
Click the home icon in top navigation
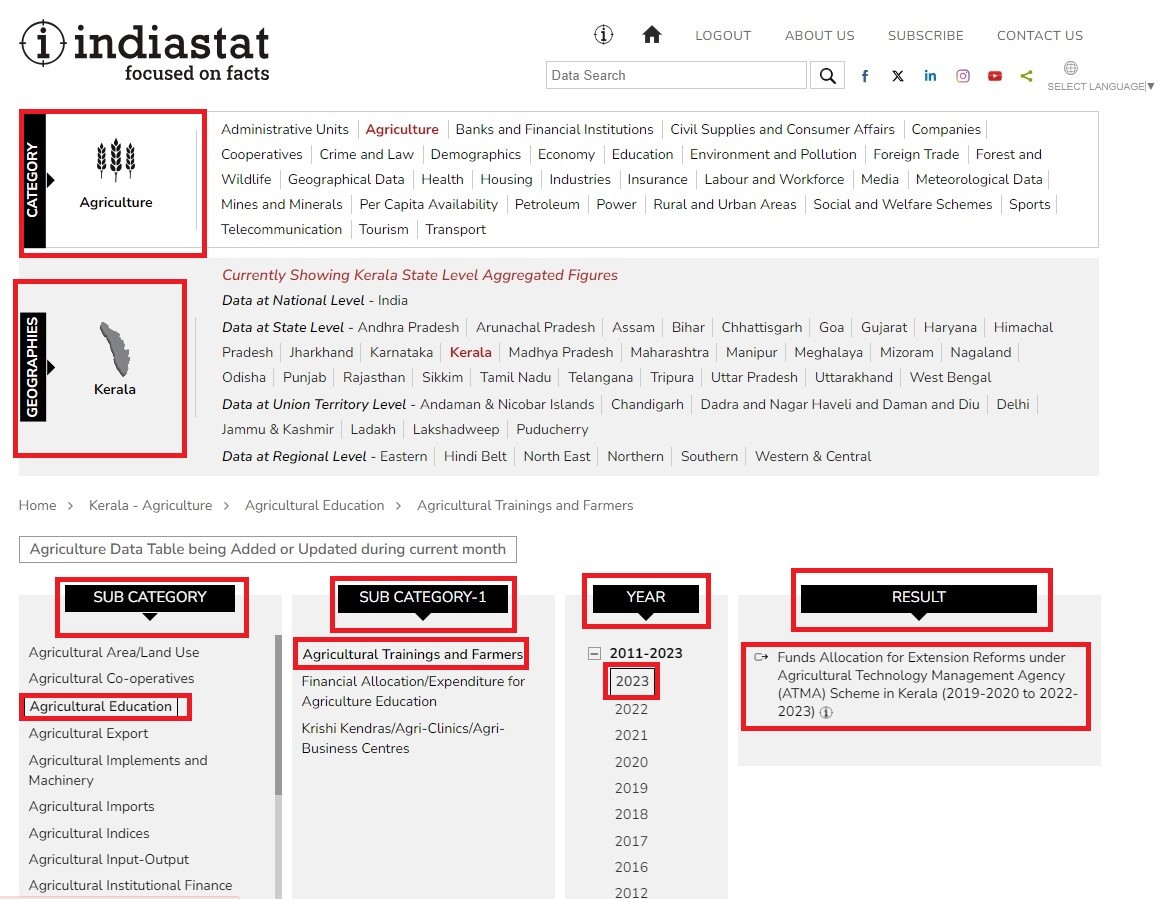pos(652,35)
